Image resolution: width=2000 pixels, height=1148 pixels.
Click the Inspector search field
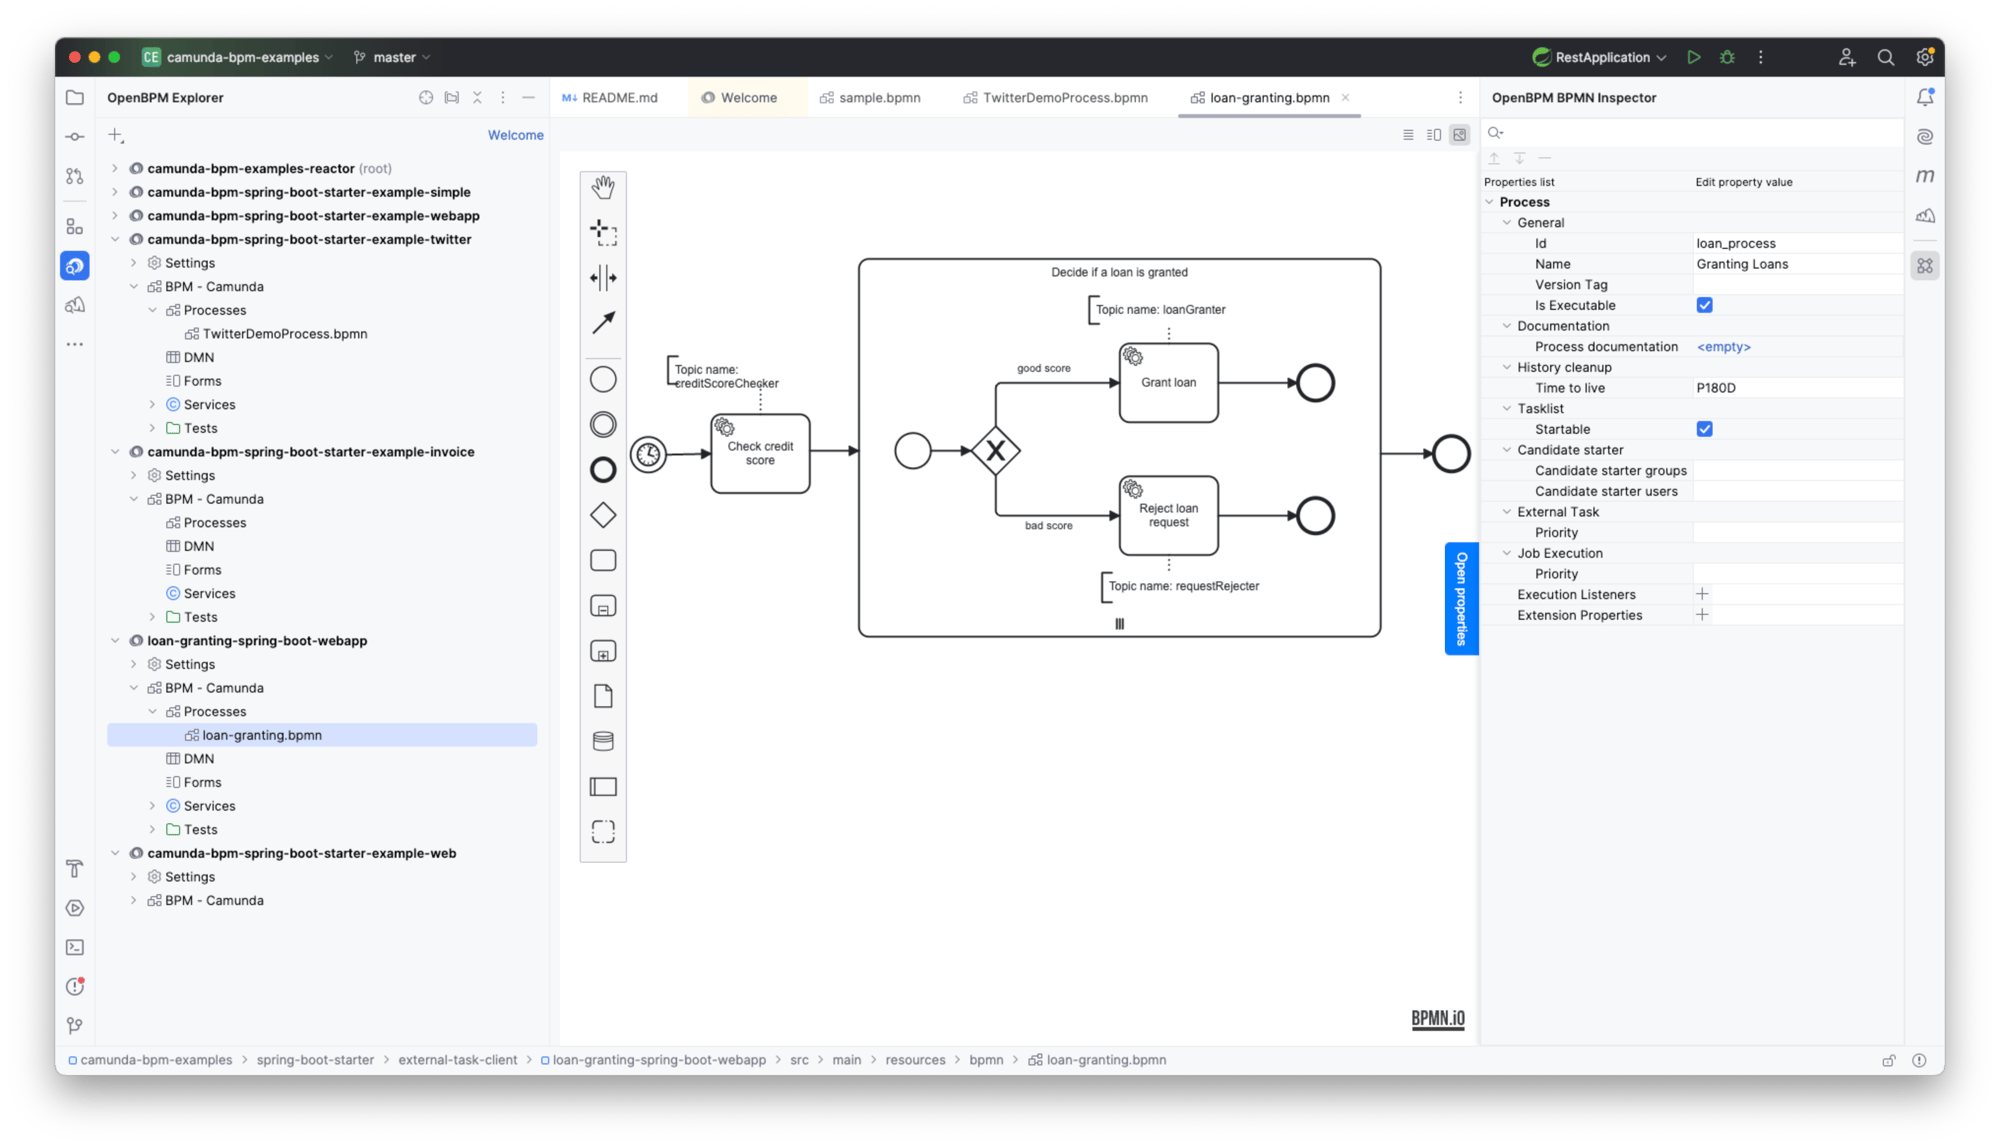pos(1694,133)
